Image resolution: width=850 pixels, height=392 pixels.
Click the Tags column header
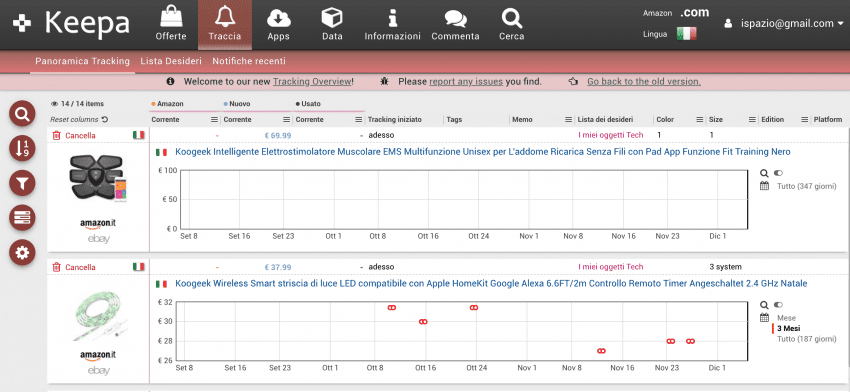coord(454,120)
